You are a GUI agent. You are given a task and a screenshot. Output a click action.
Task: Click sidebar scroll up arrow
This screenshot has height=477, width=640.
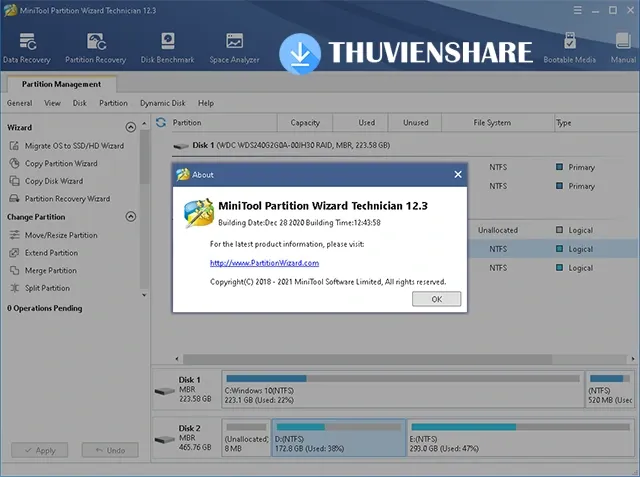144,123
